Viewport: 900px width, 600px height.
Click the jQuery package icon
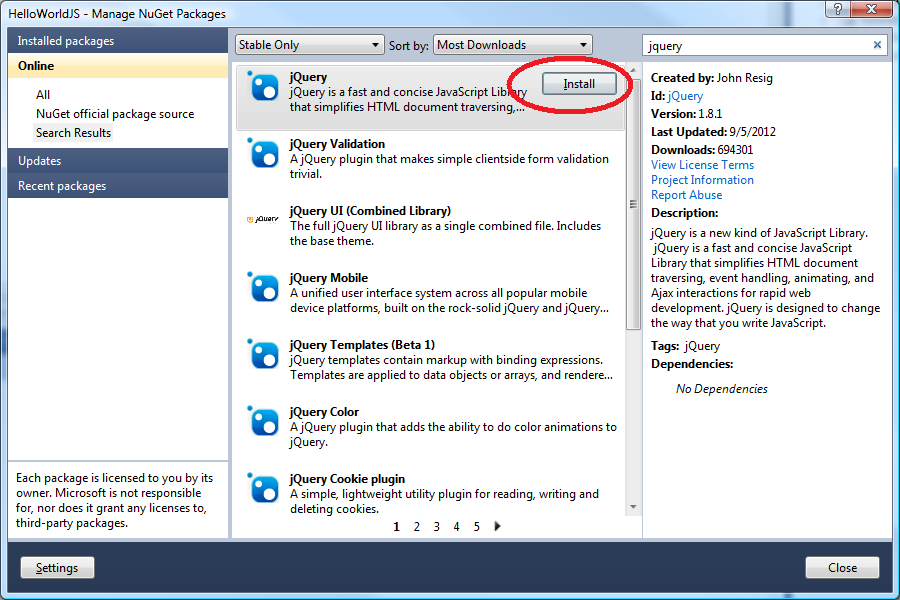263,87
